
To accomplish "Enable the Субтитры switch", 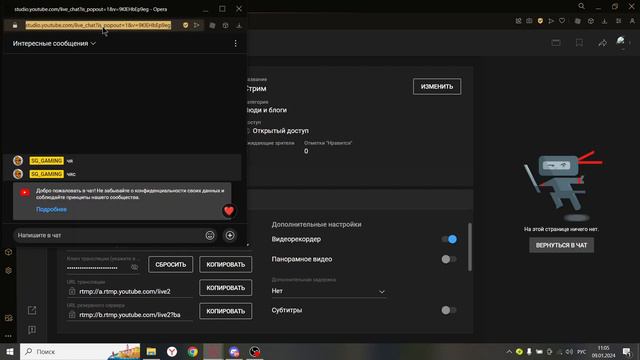I will [449, 310].
